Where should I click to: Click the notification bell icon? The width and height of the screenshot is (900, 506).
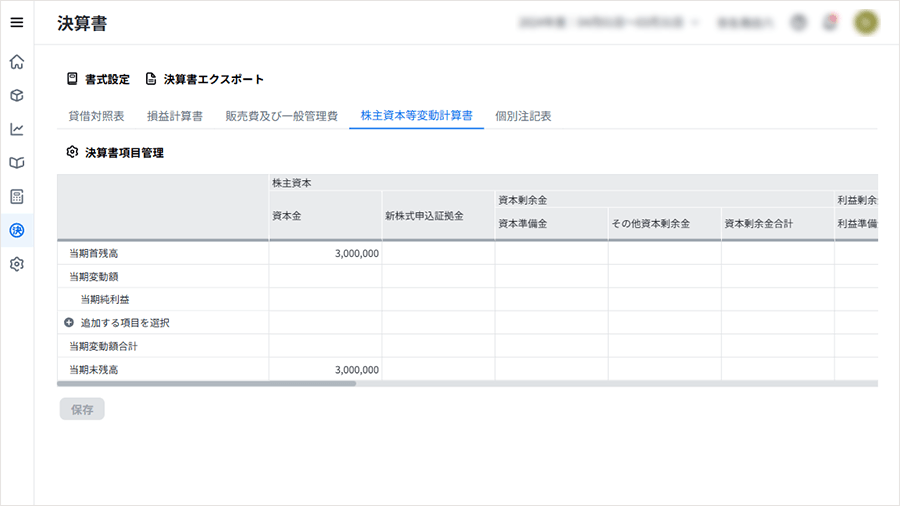click(829, 22)
